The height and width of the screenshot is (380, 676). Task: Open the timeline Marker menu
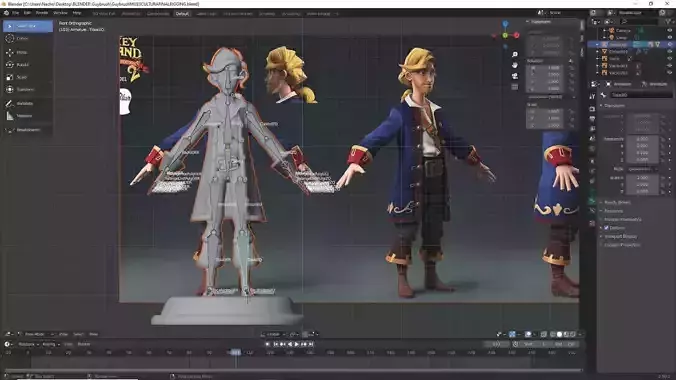84,344
